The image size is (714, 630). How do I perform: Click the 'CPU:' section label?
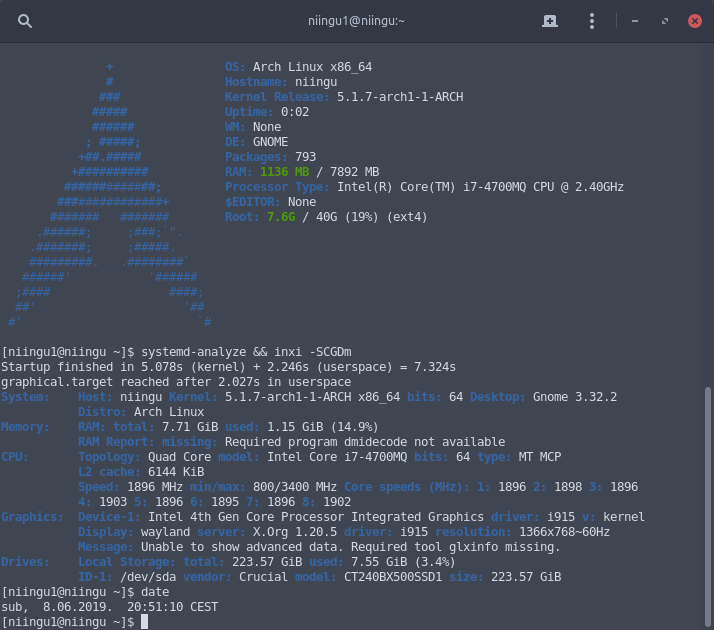[15, 457]
